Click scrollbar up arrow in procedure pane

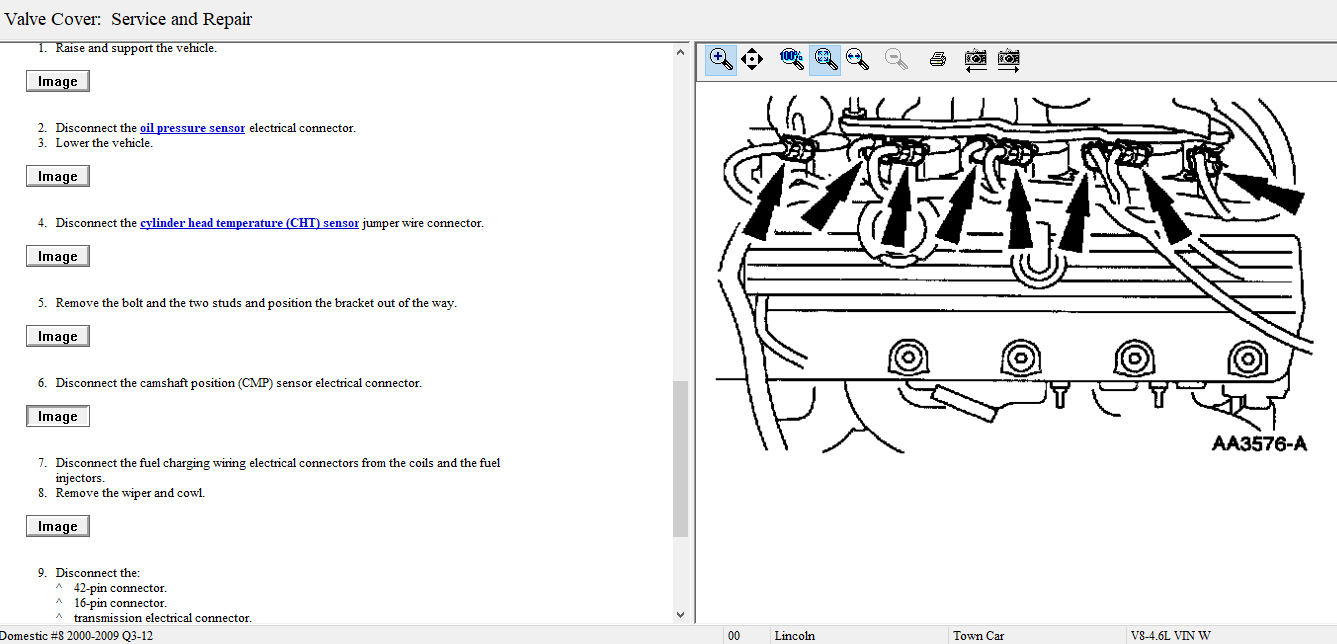click(681, 52)
